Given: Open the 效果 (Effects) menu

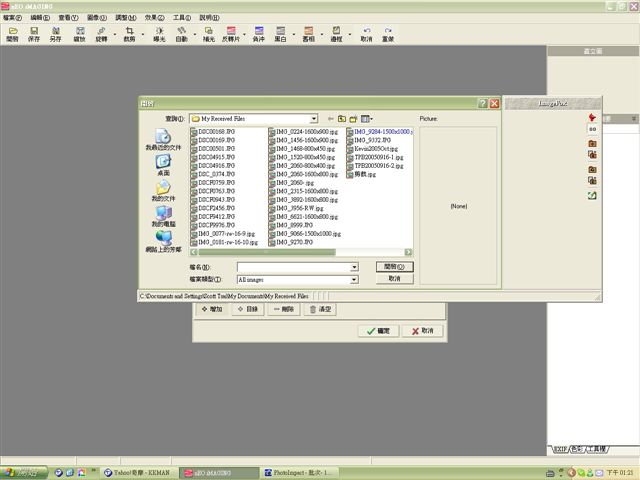Looking at the screenshot, I should (154, 18).
